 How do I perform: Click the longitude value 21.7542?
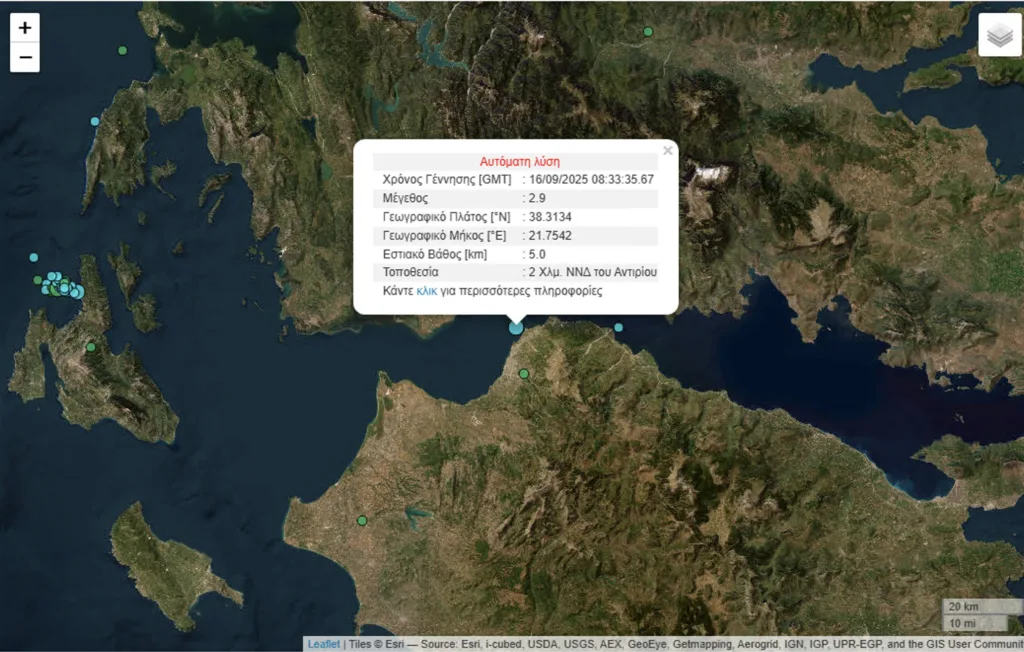(550, 235)
